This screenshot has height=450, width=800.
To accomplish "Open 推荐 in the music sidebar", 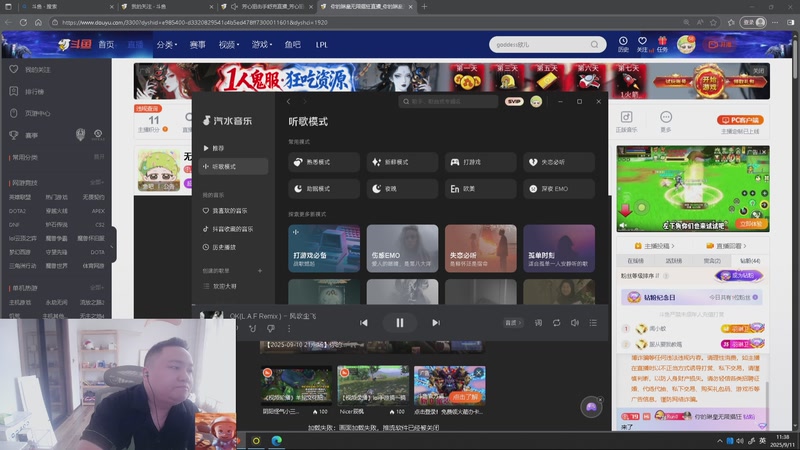I will pyautogui.click(x=233, y=148).
